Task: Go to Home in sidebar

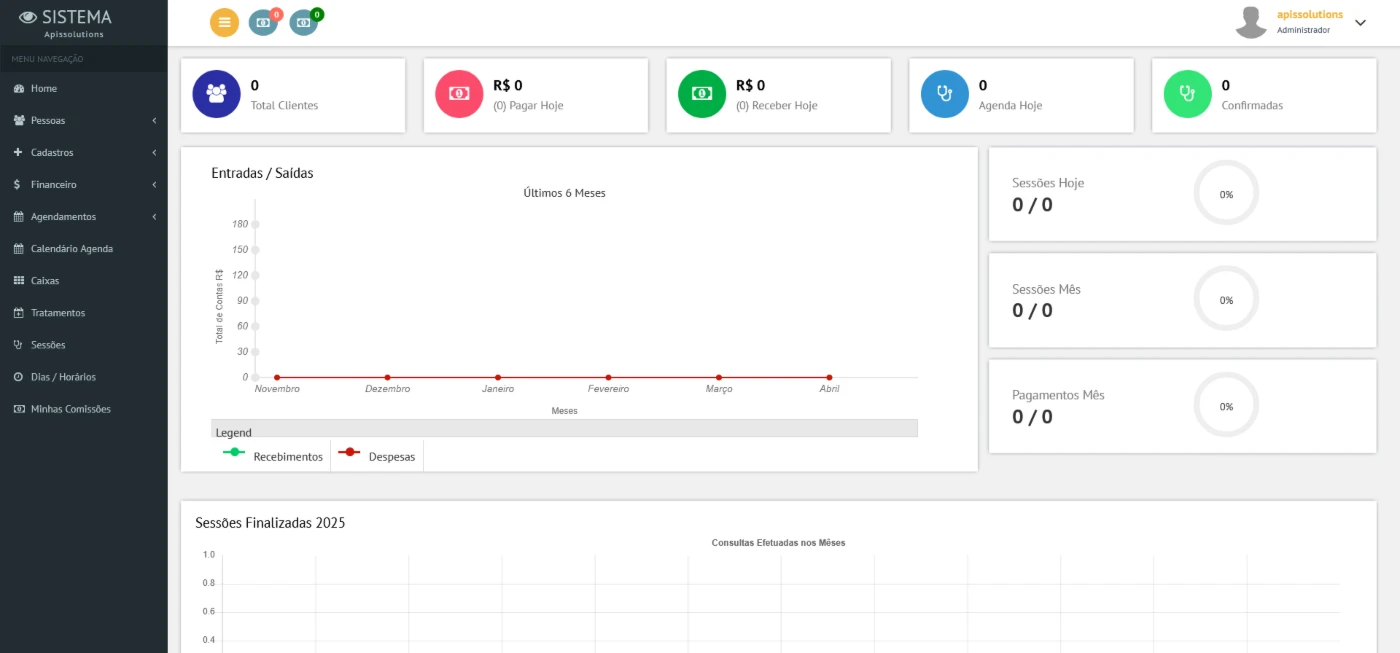Action: [x=44, y=89]
